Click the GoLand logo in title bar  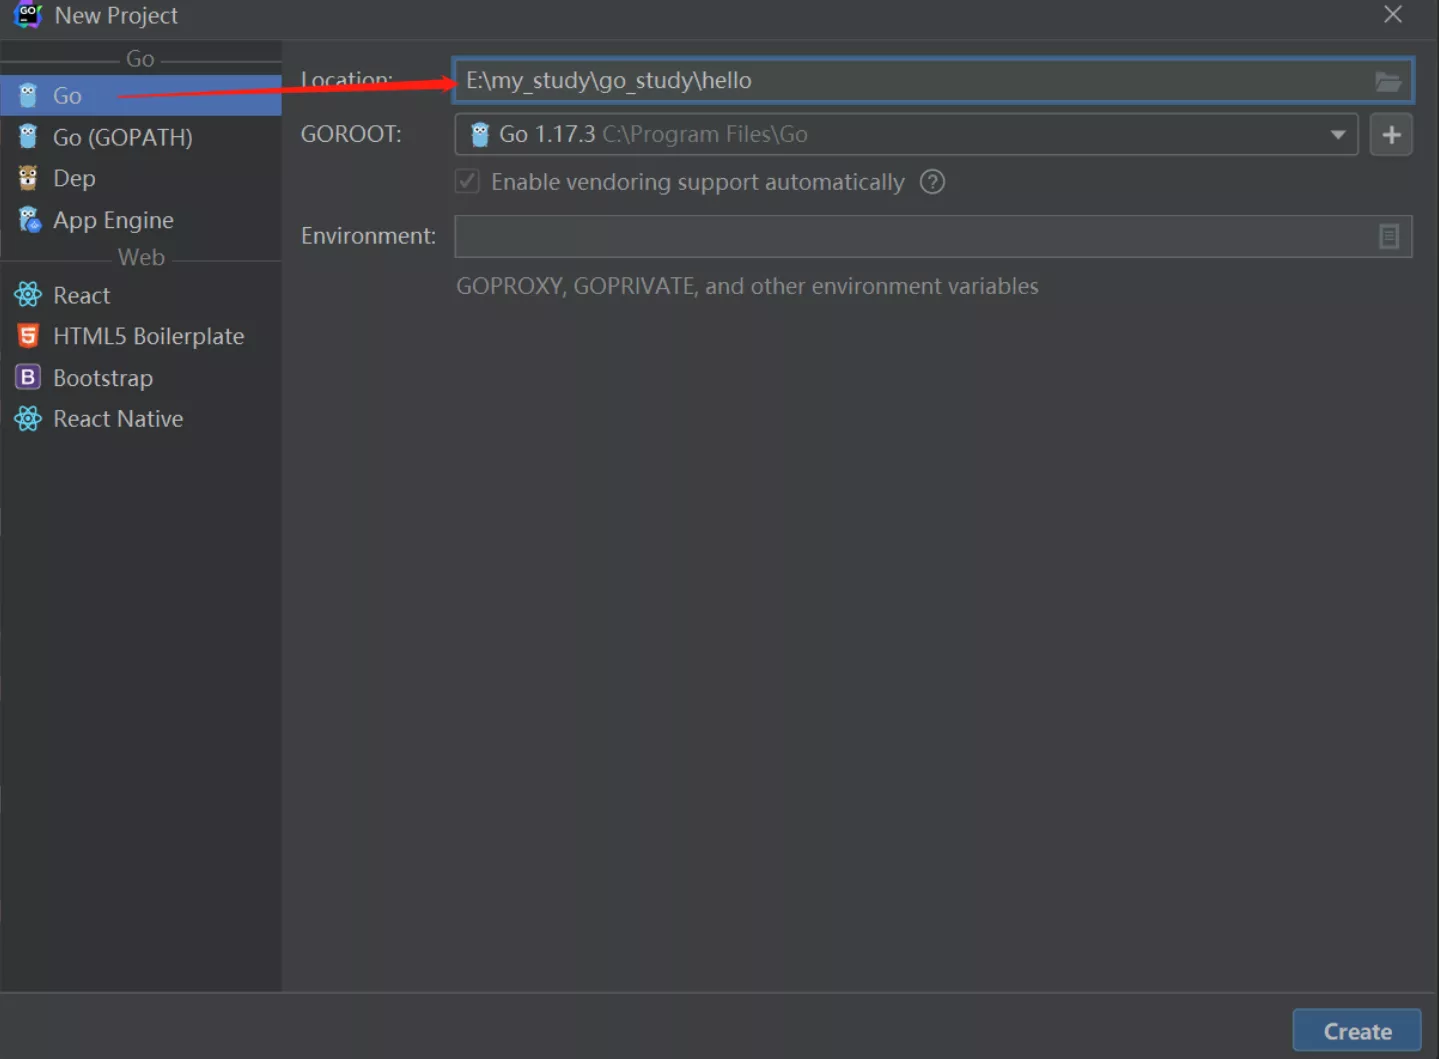click(27, 15)
